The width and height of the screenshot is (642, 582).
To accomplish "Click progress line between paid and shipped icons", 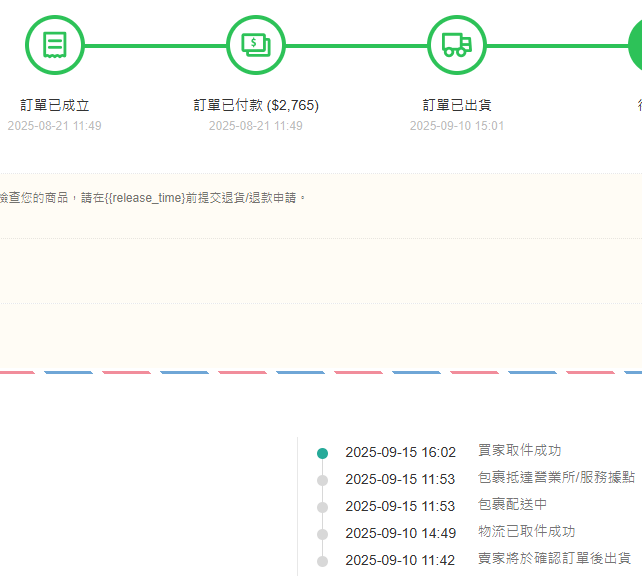I will [356, 45].
